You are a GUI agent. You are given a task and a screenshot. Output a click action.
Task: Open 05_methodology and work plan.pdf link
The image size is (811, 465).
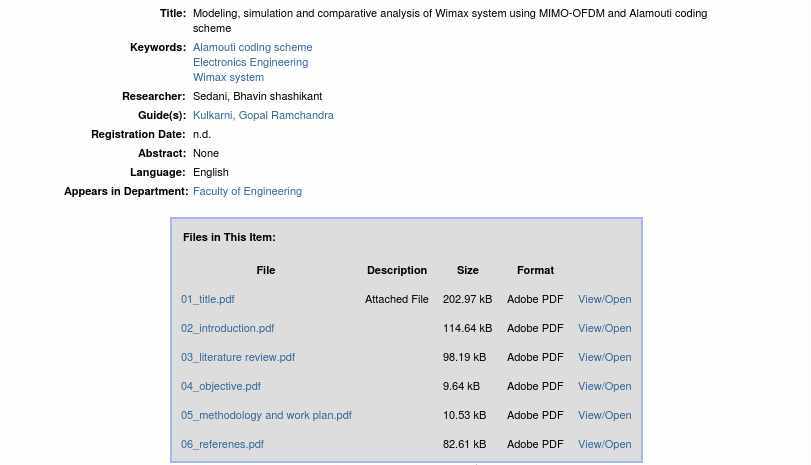(266, 415)
